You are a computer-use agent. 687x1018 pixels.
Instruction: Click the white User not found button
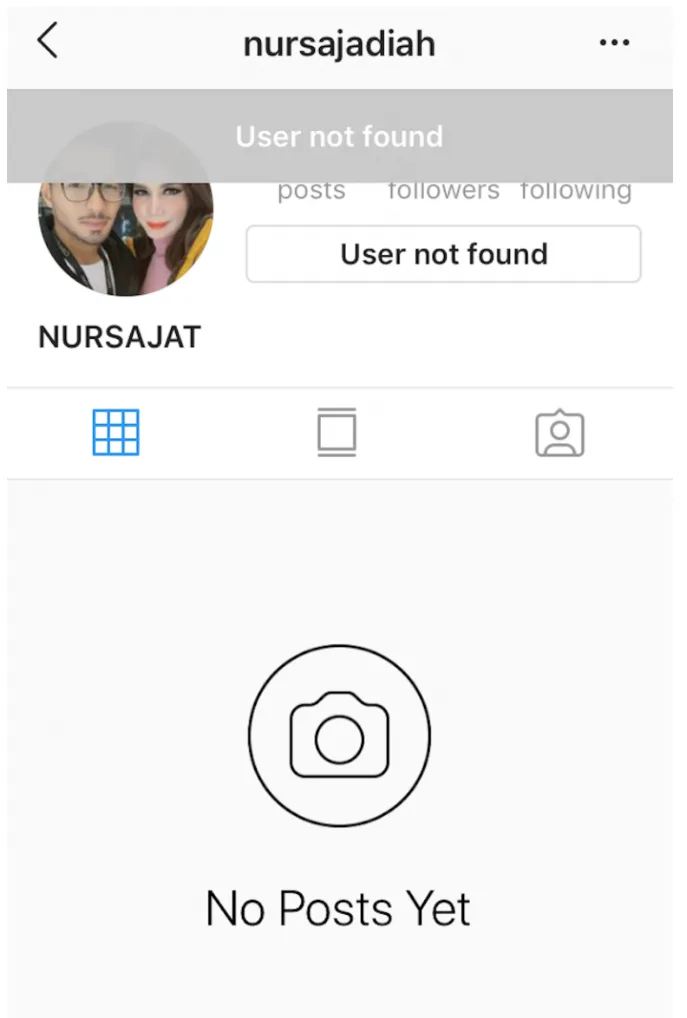click(x=443, y=254)
